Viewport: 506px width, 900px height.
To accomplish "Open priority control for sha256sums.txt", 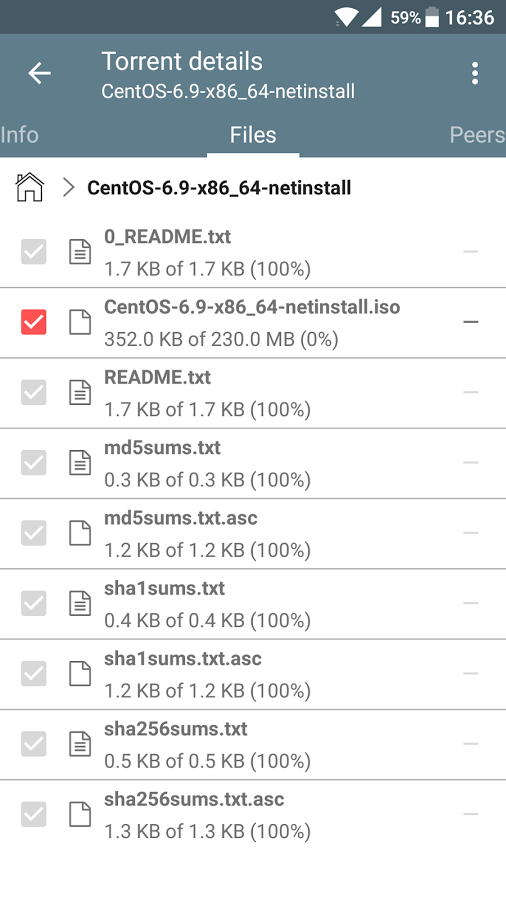I will coord(470,744).
